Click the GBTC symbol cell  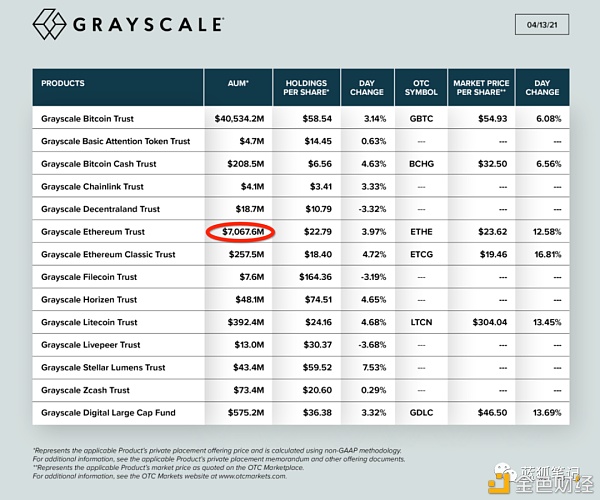pyautogui.click(x=421, y=119)
